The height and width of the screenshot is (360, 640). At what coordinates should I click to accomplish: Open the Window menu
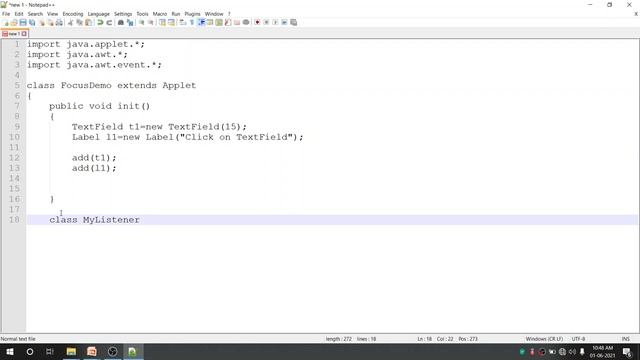click(x=214, y=14)
